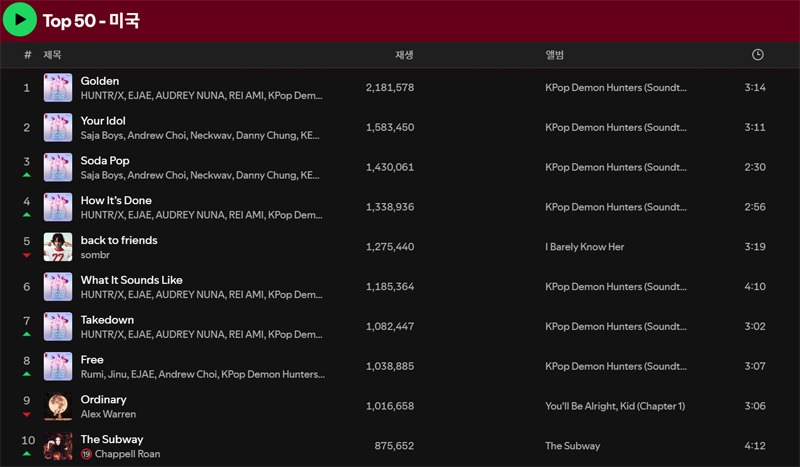Select the song title How It's Done
Screen dimensions: 800x467
pos(116,201)
